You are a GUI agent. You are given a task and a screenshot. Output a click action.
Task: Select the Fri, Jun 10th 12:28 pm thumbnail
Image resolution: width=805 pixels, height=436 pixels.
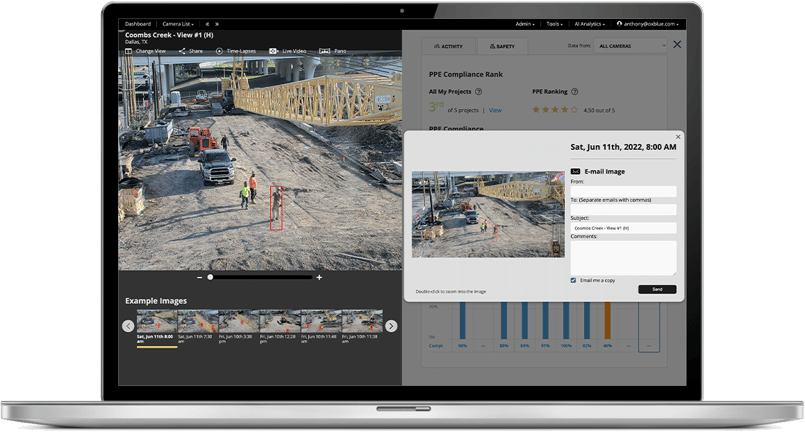tap(280, 321)
